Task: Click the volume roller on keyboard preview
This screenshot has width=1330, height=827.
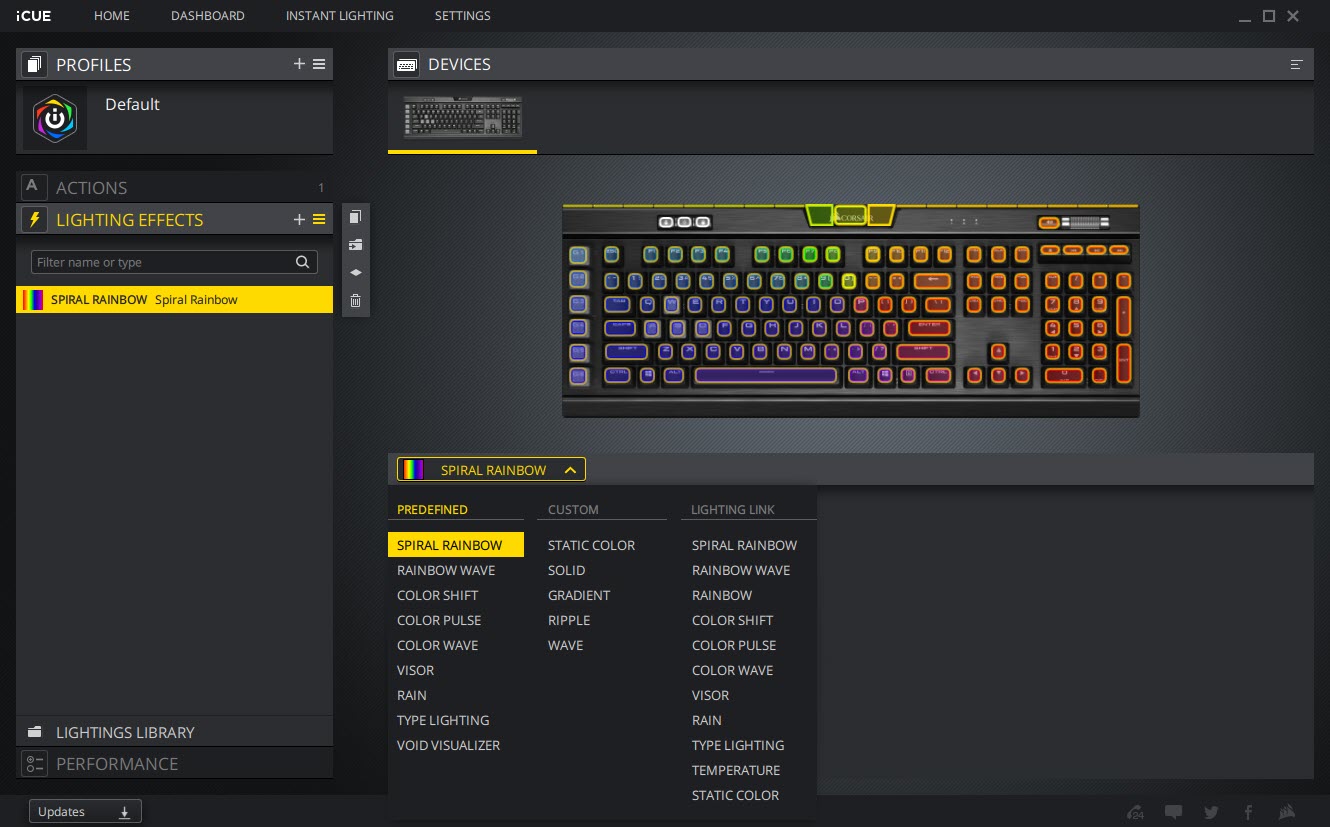Action: (1086, 222)
